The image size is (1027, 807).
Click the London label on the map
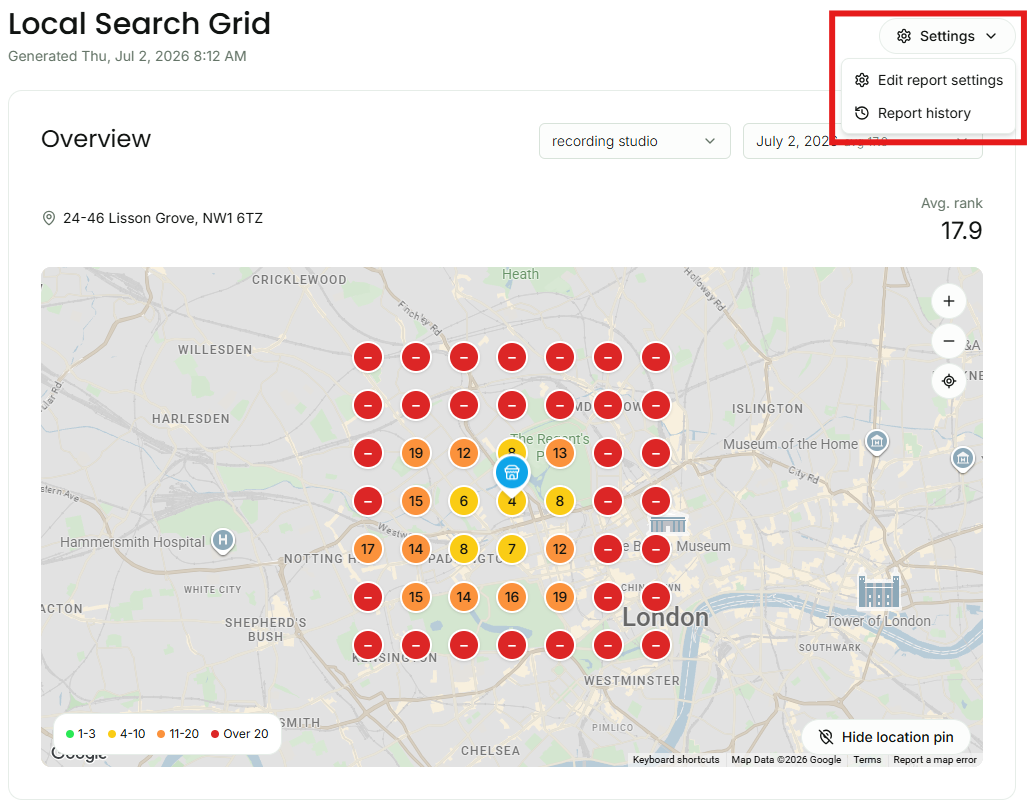point(665,617)
